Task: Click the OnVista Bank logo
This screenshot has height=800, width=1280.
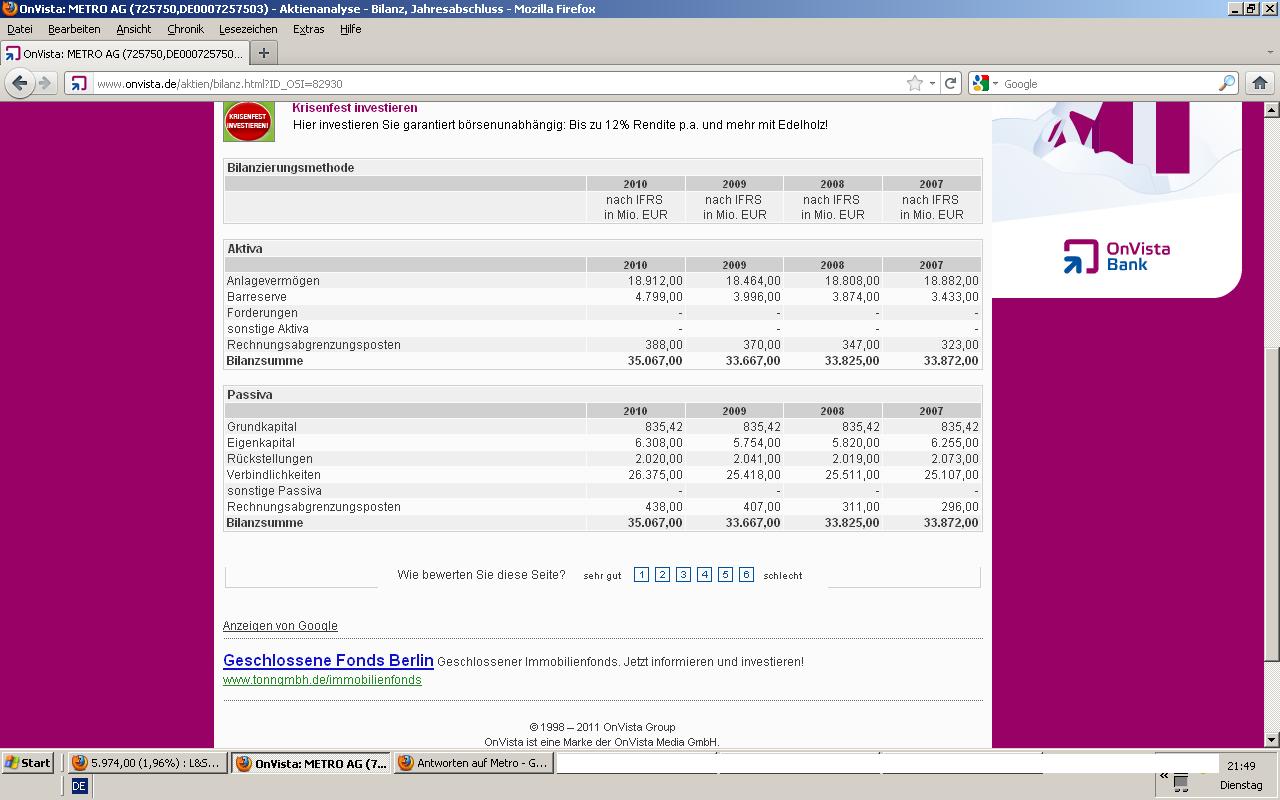Action: point(1116,256)
